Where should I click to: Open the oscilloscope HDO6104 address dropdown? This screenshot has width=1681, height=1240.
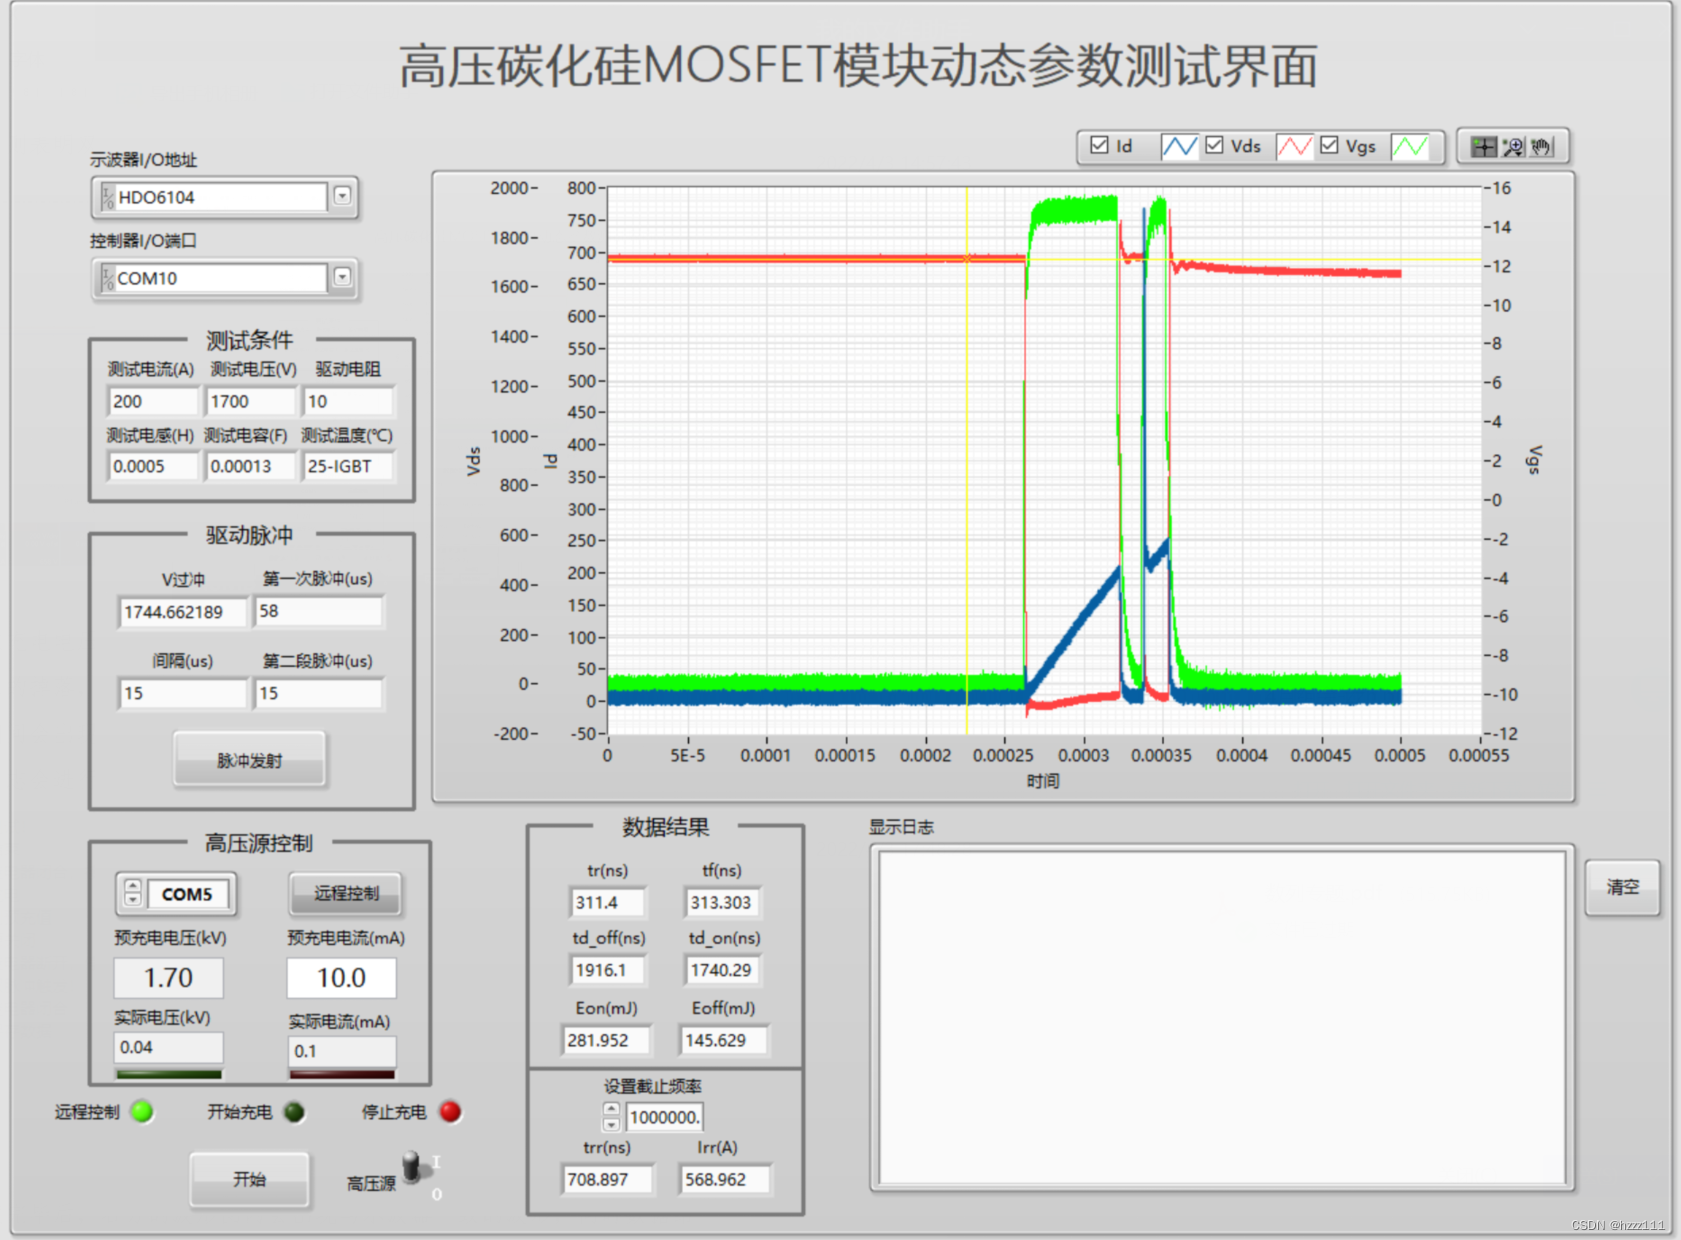coord(342,196)
